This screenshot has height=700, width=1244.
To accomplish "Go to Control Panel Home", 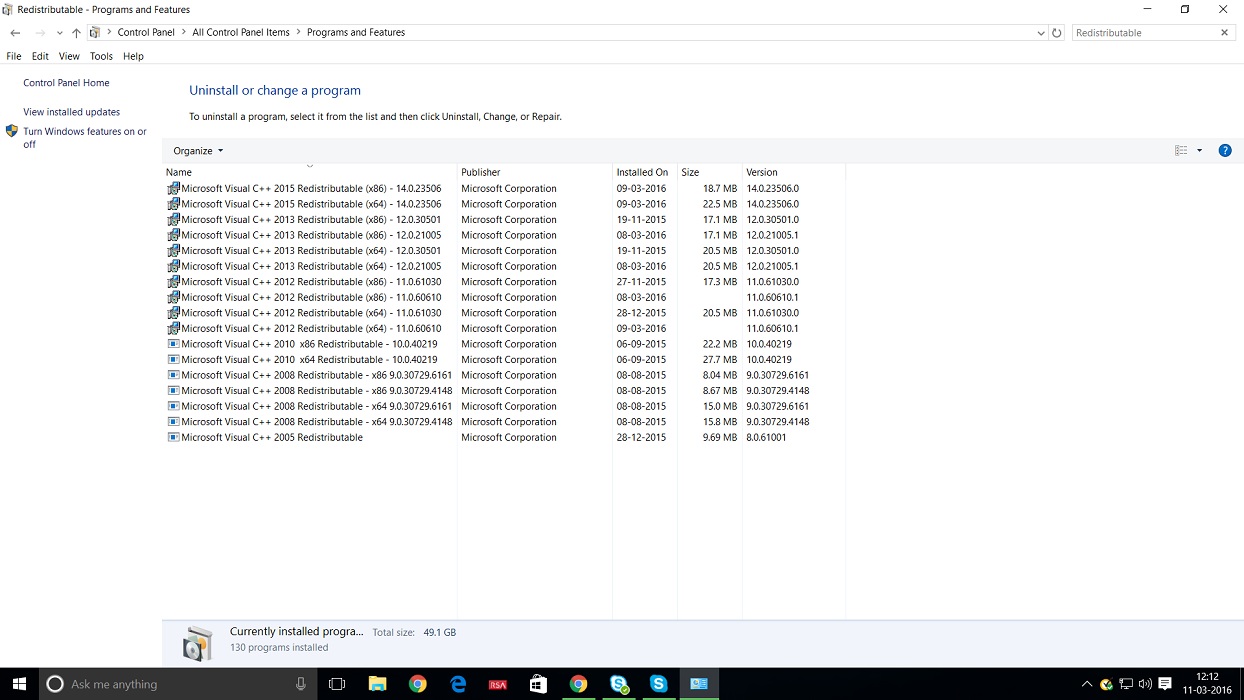I will click(66, 83).
